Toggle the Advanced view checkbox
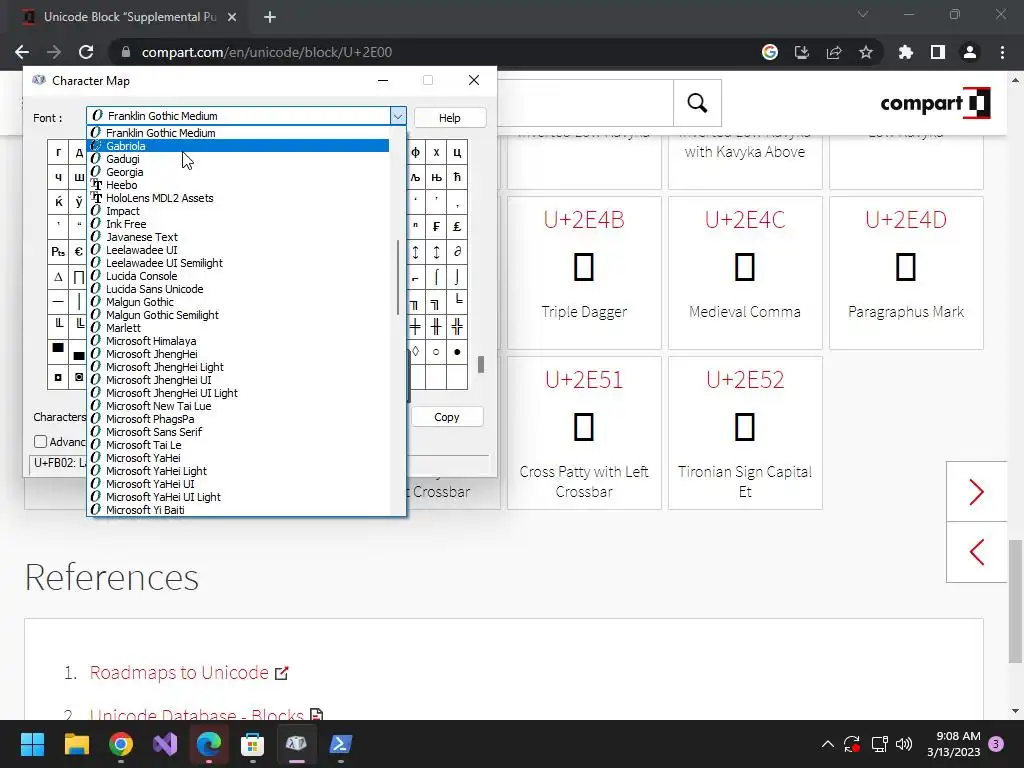Image resolution: width=1024 pixels, height=768 pixels. pos(40,441)
